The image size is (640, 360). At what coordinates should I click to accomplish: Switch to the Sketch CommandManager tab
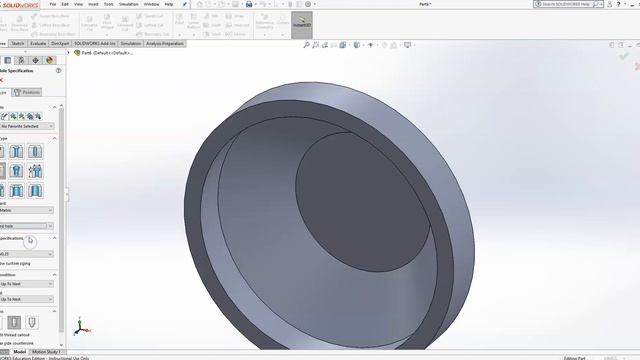[18, 43]
